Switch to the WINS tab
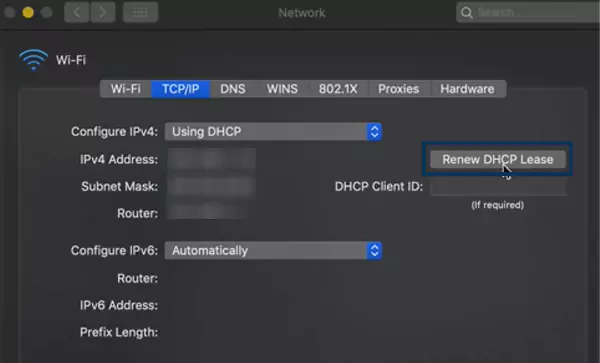Screen dimensions: 600x363 coord(282,89)
